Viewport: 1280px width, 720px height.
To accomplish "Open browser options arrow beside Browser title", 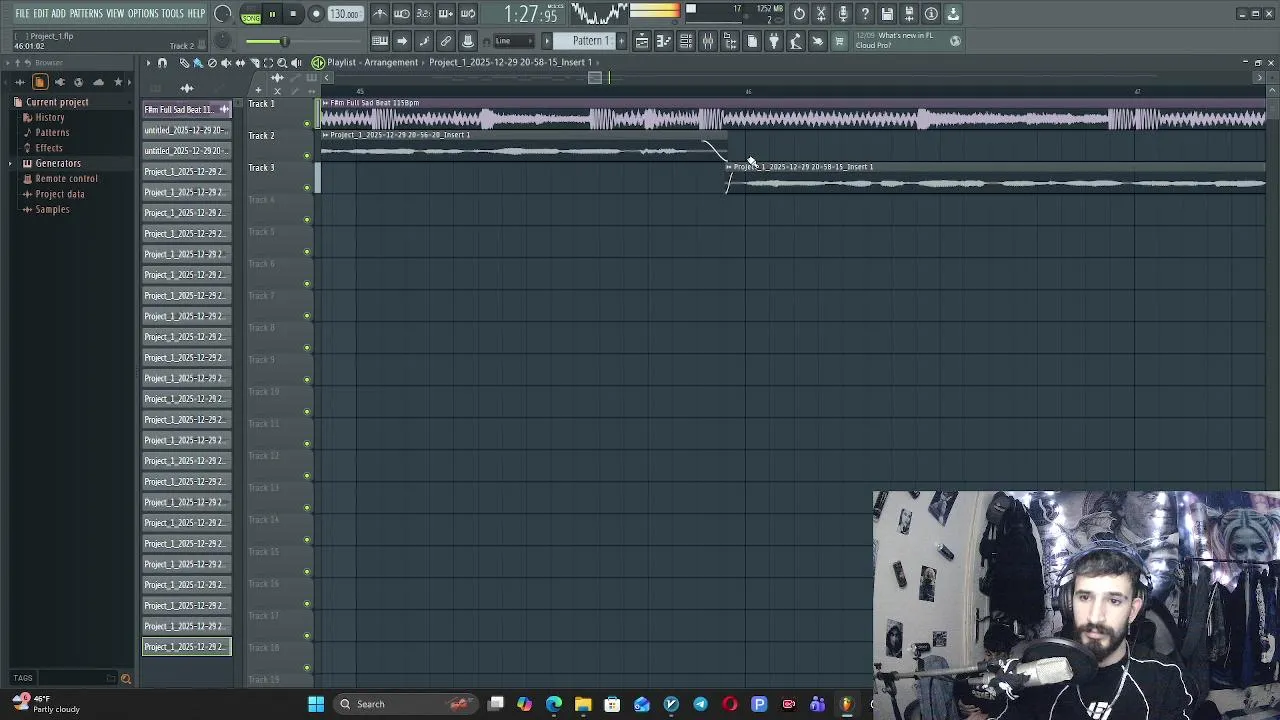I will 7,63.
